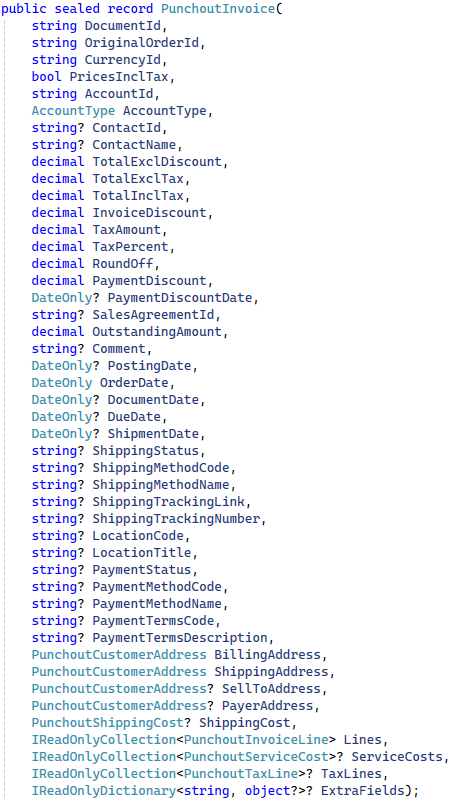Click the ShippingCost parameter name
The width and height of the screenshot is (453, 804).
245,722
